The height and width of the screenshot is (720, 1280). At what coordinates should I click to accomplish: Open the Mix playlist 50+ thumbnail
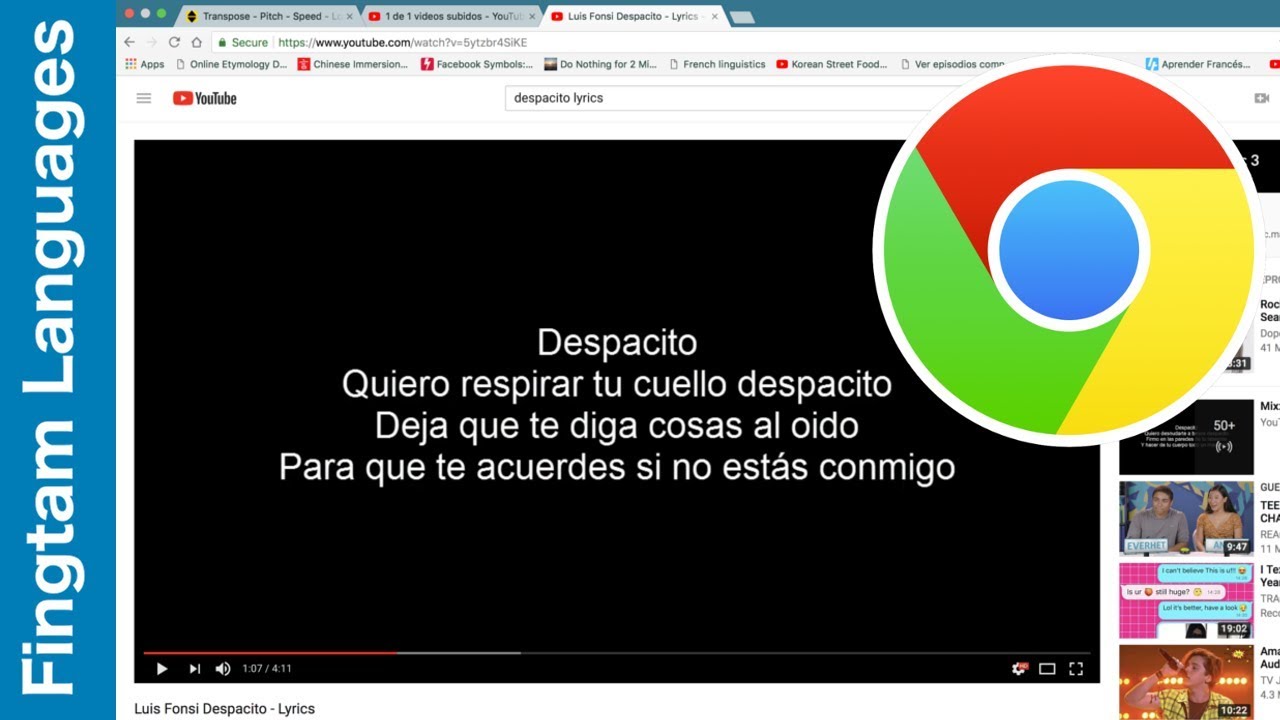pos(1186,437)
